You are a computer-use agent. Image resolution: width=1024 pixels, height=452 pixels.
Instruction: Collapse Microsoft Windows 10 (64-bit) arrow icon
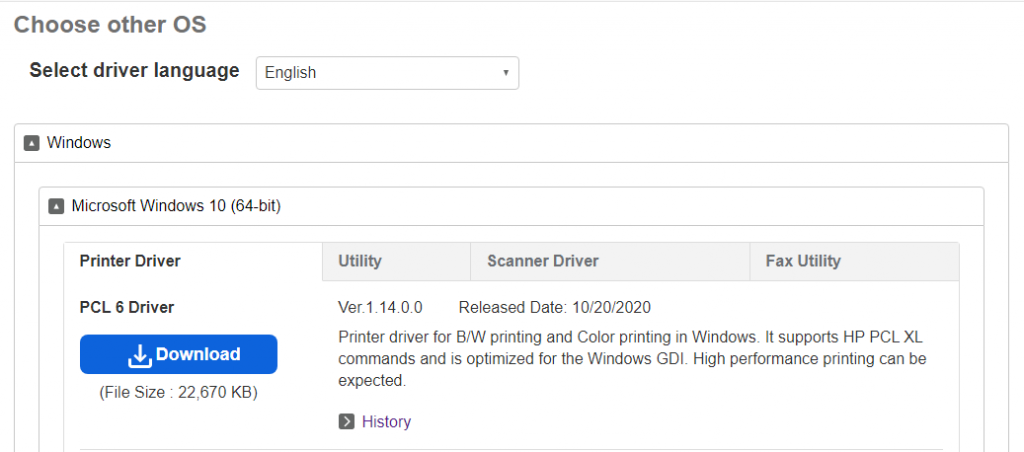[x=56, y=206]
